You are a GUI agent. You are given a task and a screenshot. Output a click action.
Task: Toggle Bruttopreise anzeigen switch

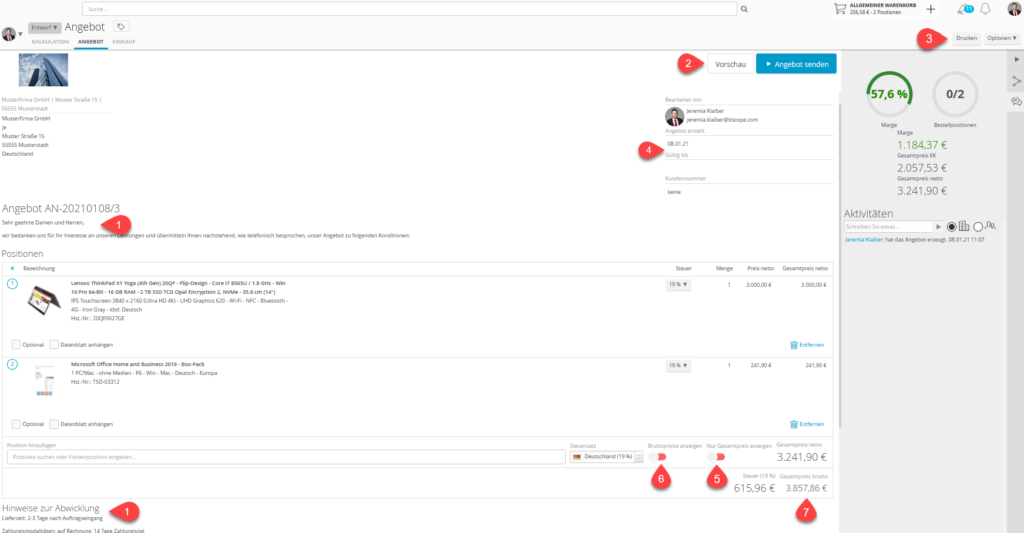[658, 457]
